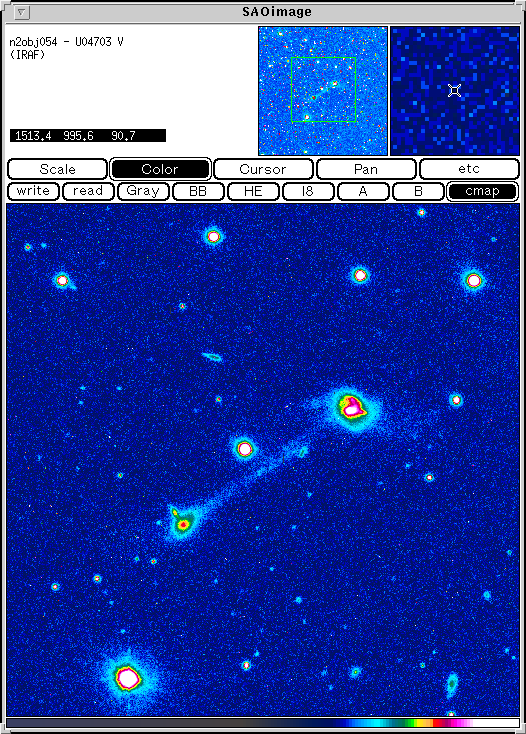
Task: Click the green pan box in overview thumbnail
Action: point(323,89)
